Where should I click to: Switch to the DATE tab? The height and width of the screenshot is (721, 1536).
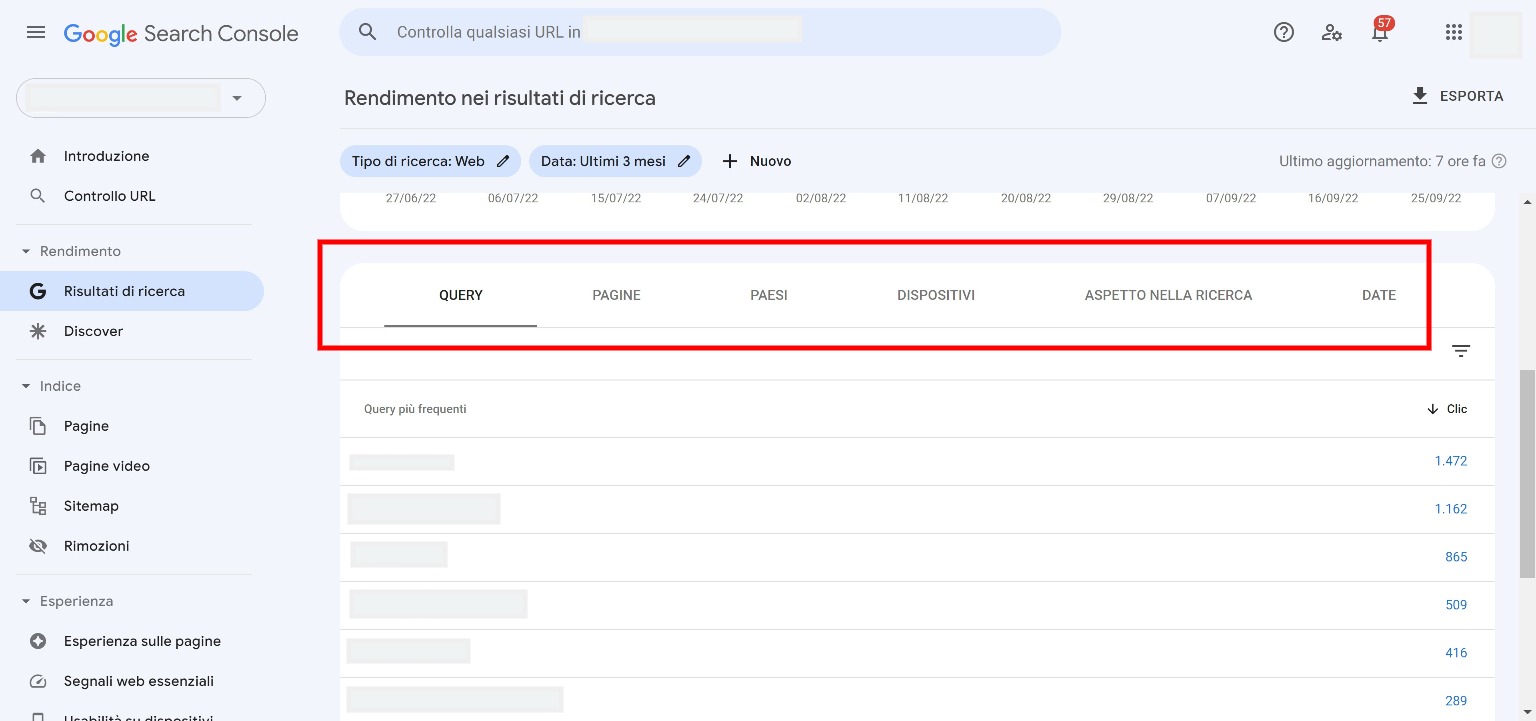(1379, 295)
